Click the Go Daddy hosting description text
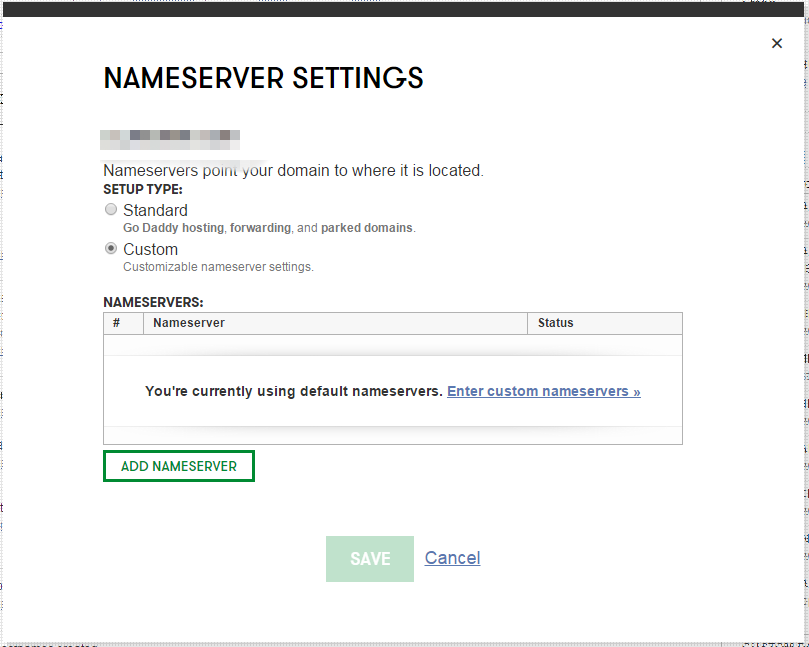The height and width of the screenshot is (647, 809). (x=268, y=228)
